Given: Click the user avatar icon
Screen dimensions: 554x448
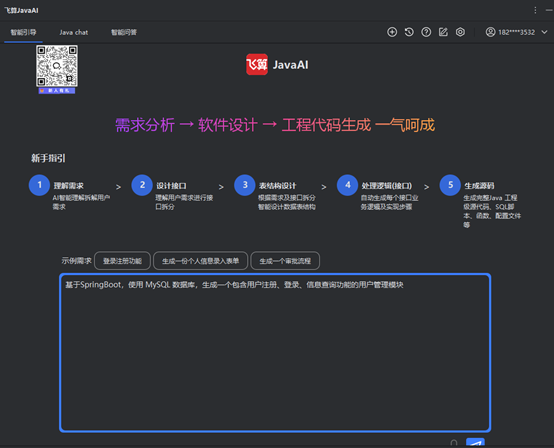Looking at the screenshot, I should point(490,32).
